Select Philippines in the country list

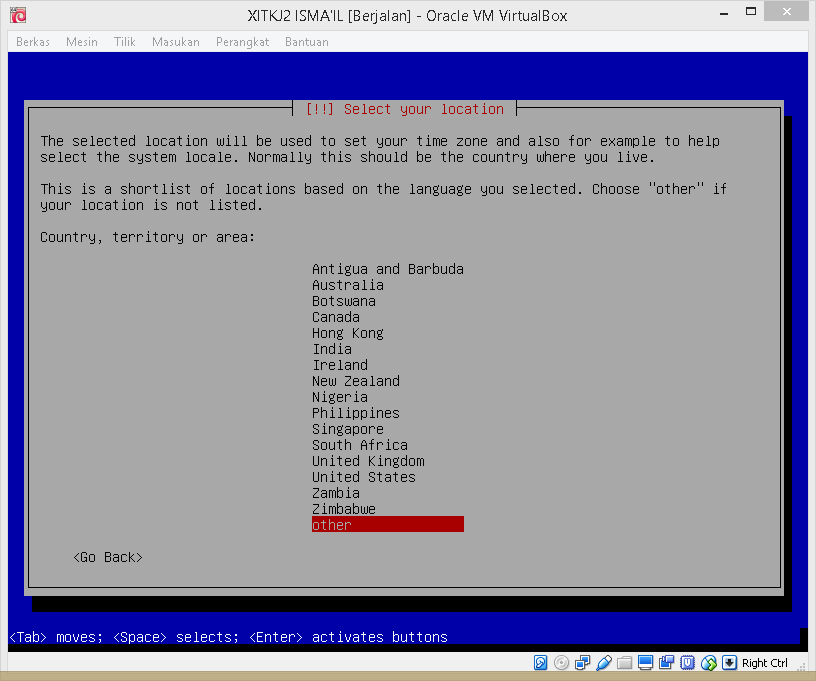pos(388,413)
